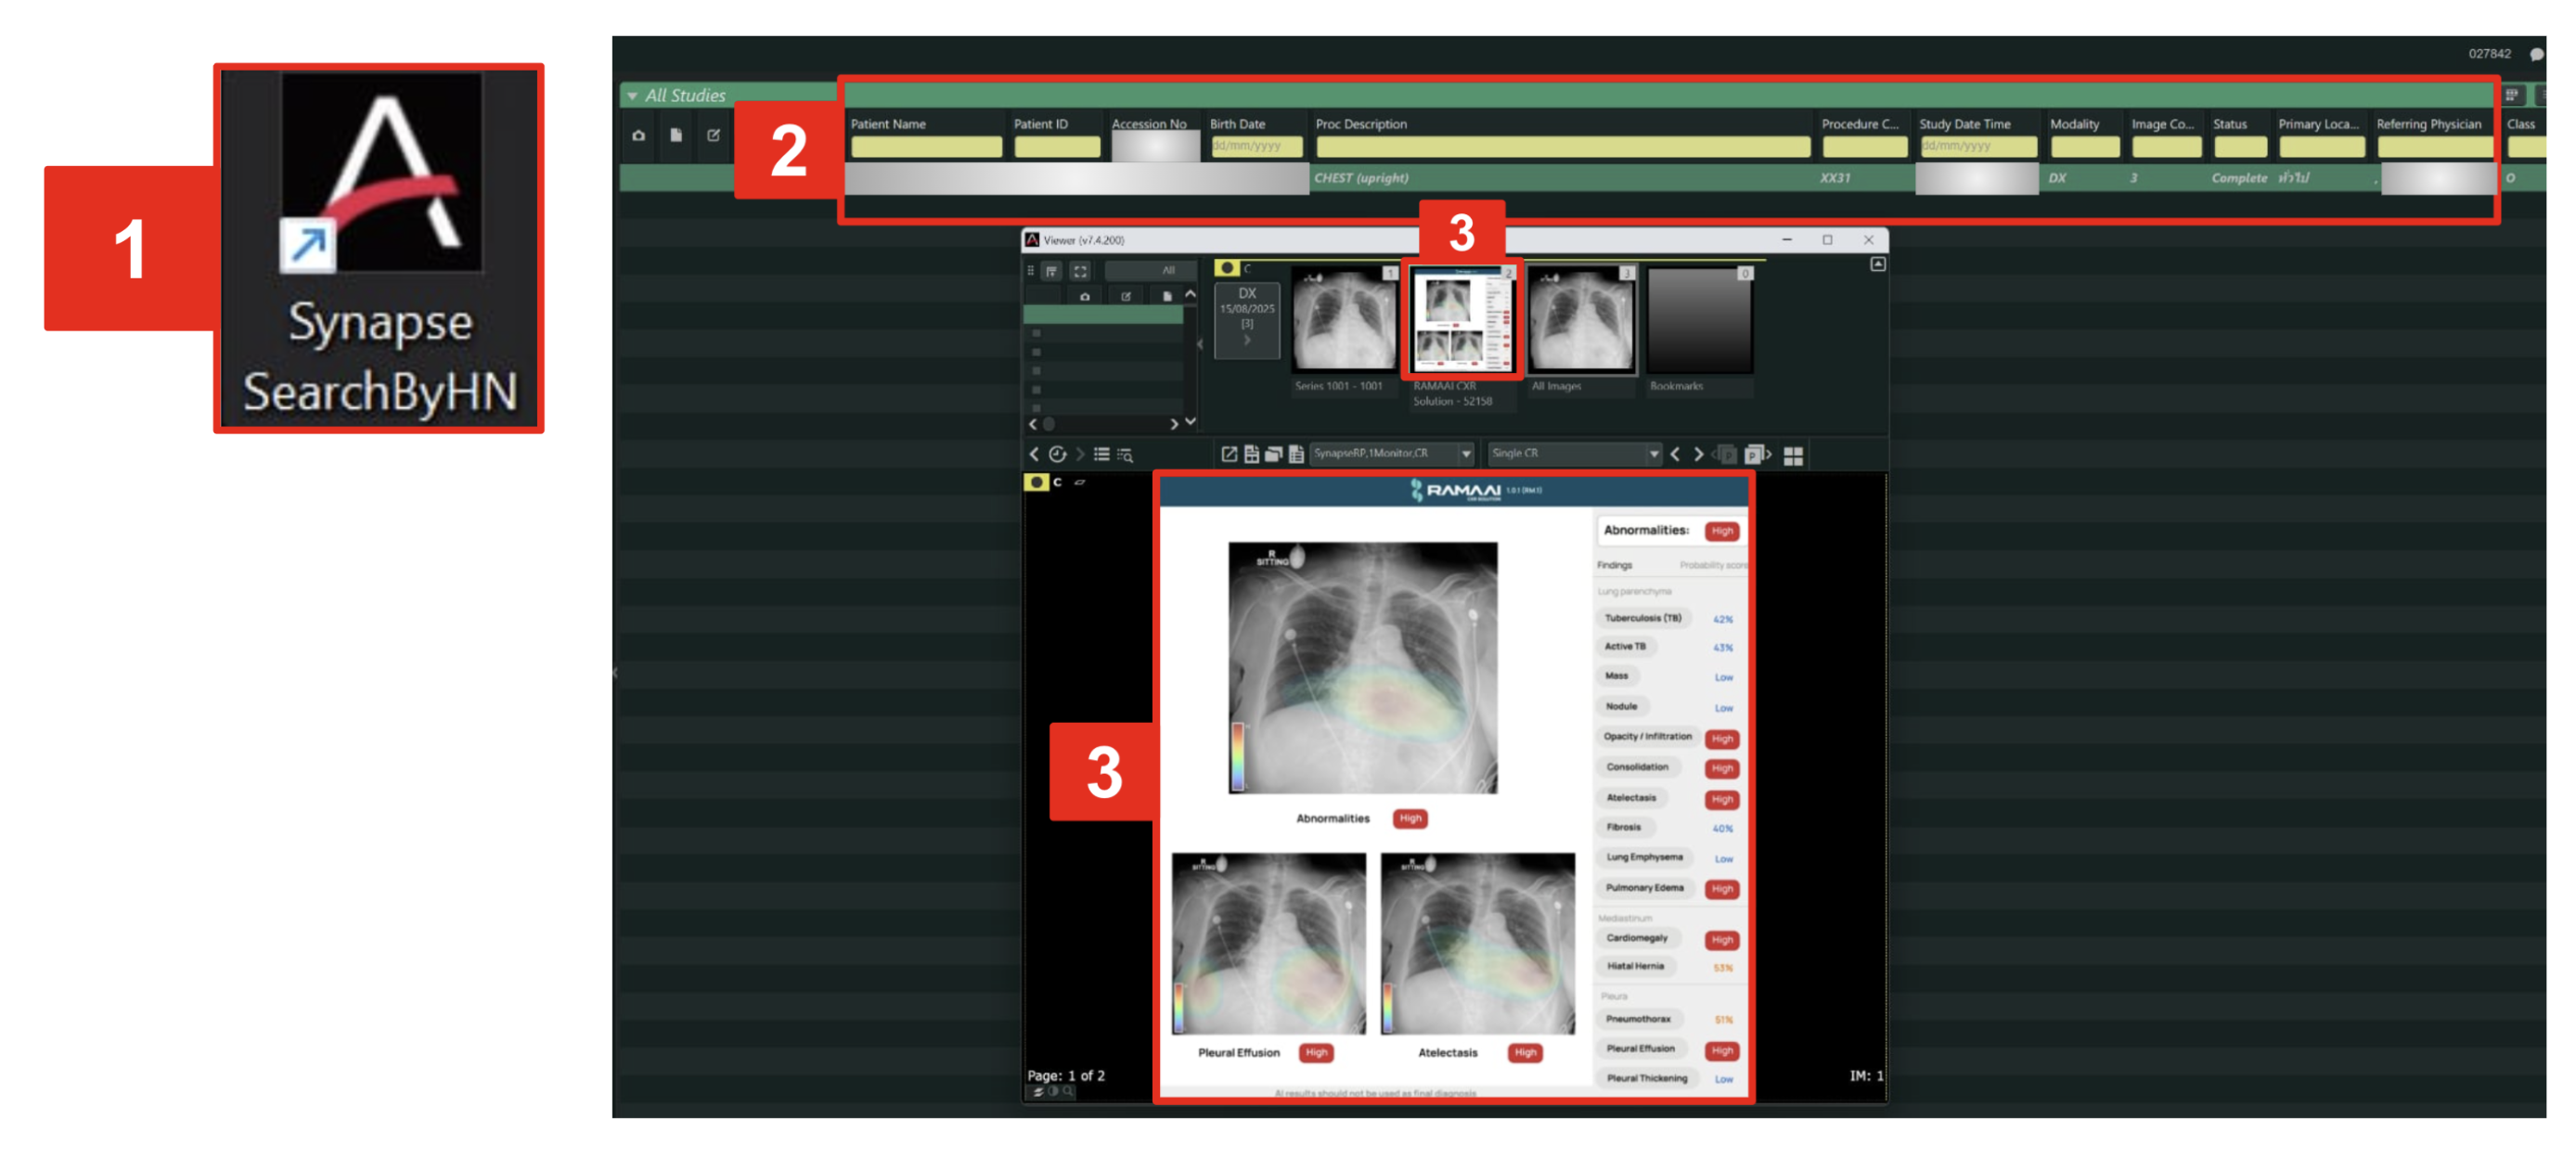Collapse the All Studies section triangle
This screenshot has width=2576, height=1158.
pos(632,96)
